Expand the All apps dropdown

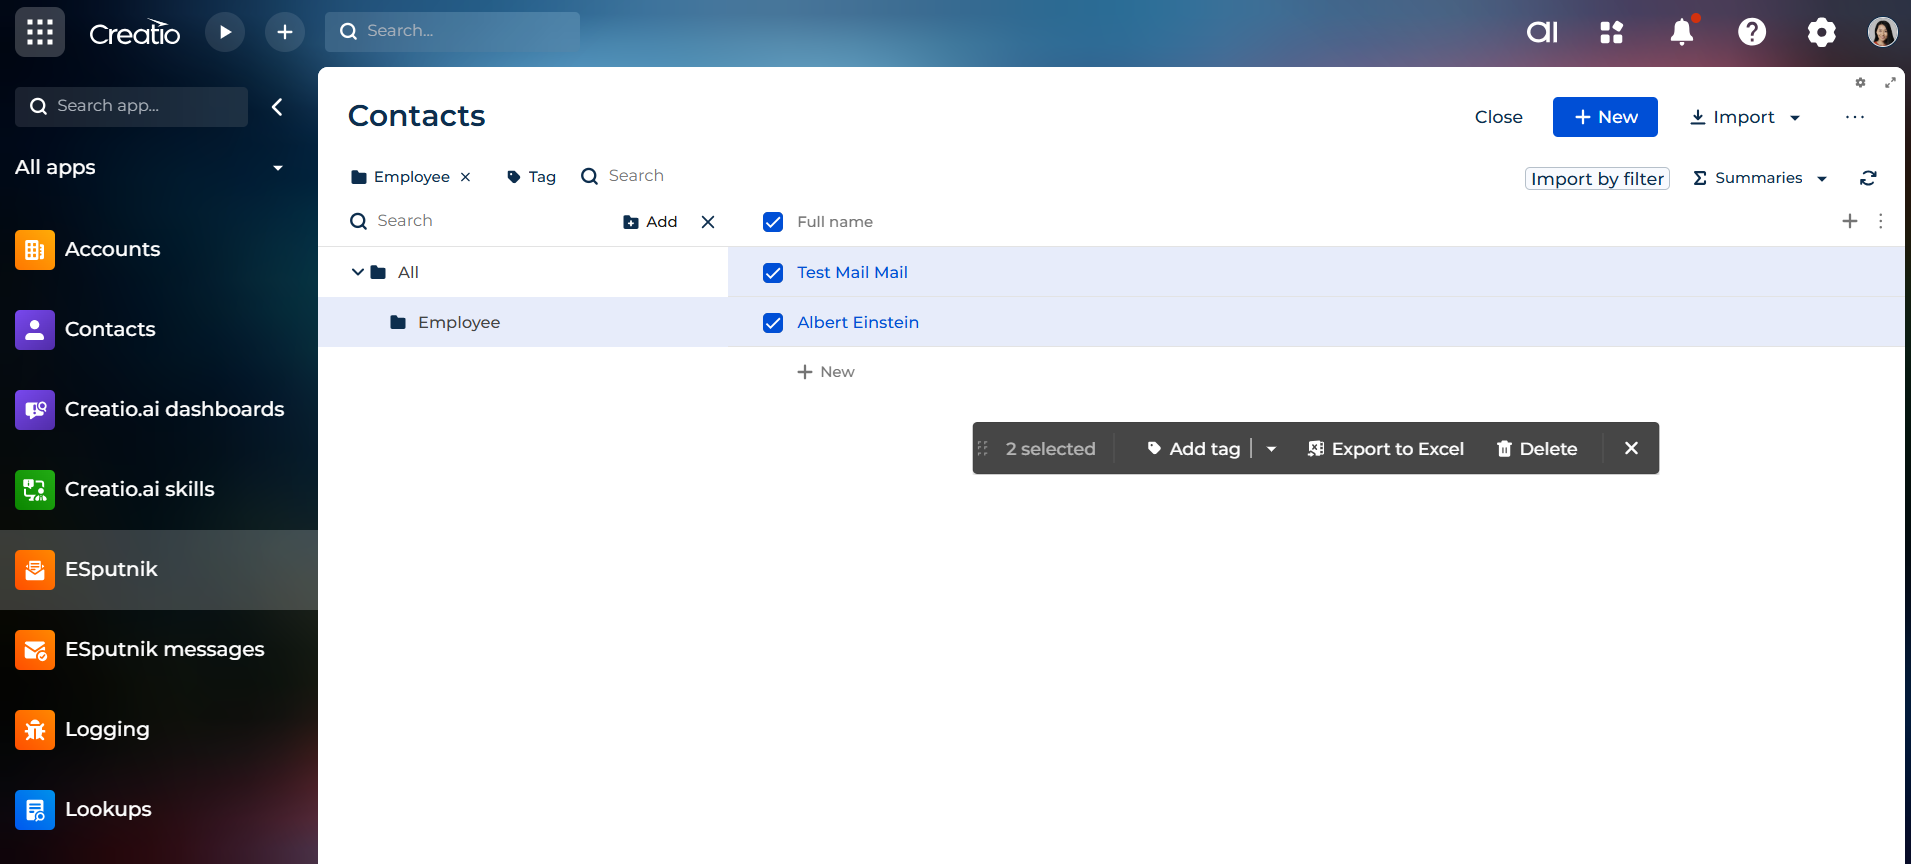(150, 167)
